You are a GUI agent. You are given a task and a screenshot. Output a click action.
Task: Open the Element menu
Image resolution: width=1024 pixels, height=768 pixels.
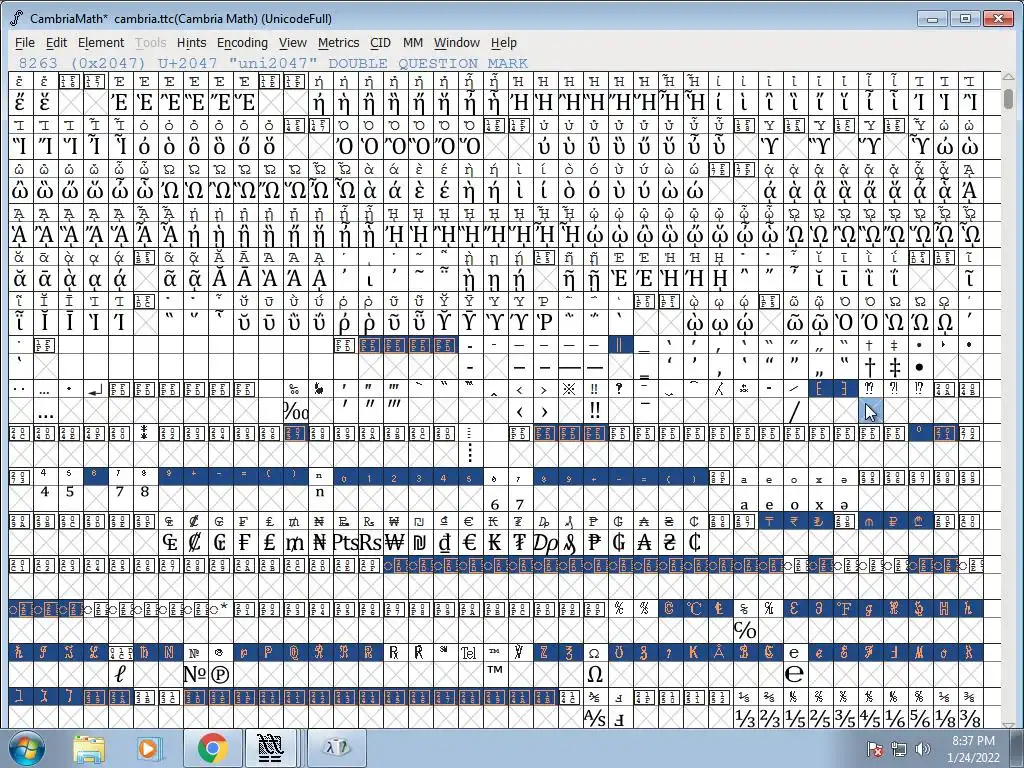pyautogui.click(x=101, y=42)
